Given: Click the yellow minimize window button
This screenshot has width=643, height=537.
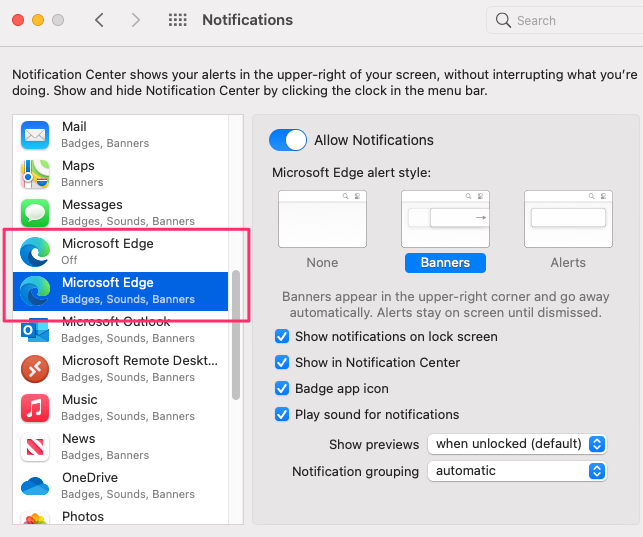Looking at the screenshot, I should pyautogui.click(x=38, y=20).
